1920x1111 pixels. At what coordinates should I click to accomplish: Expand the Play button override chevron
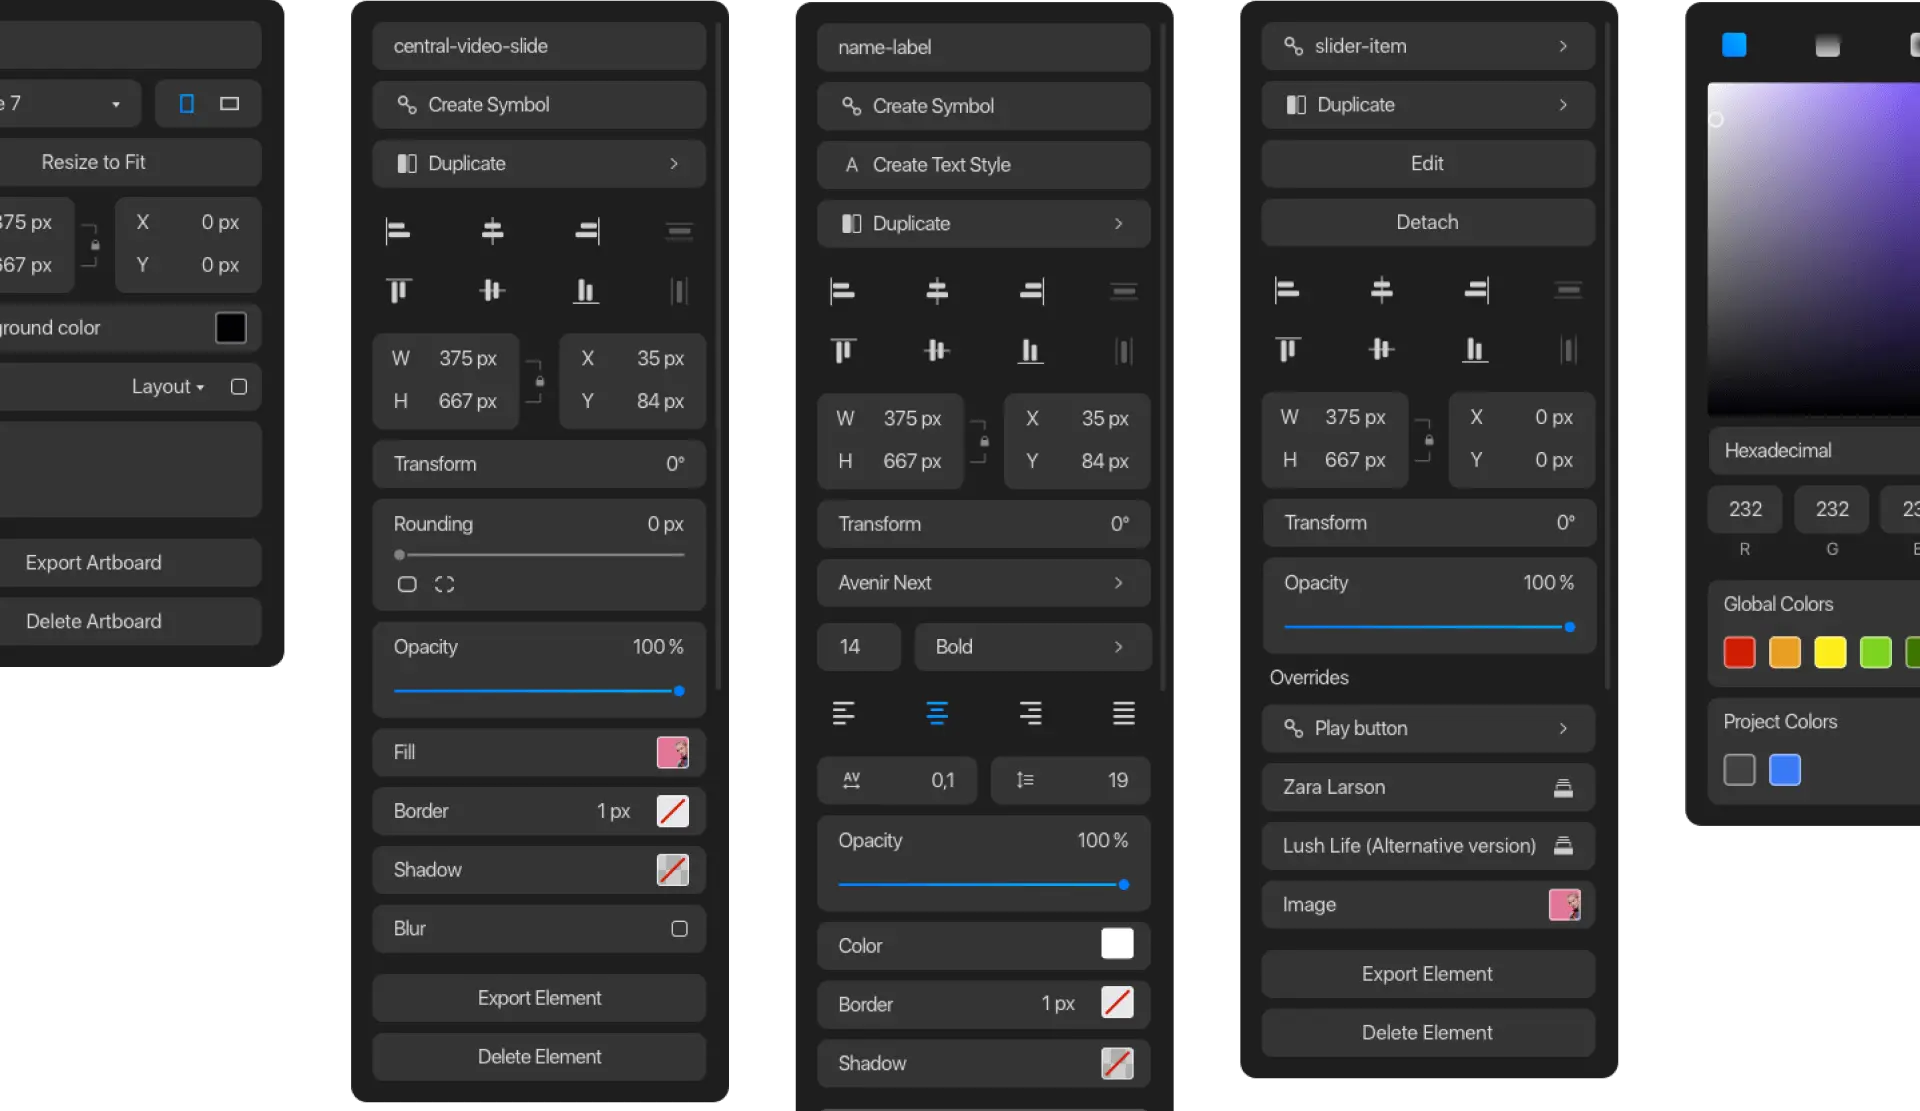[1564, 729]
